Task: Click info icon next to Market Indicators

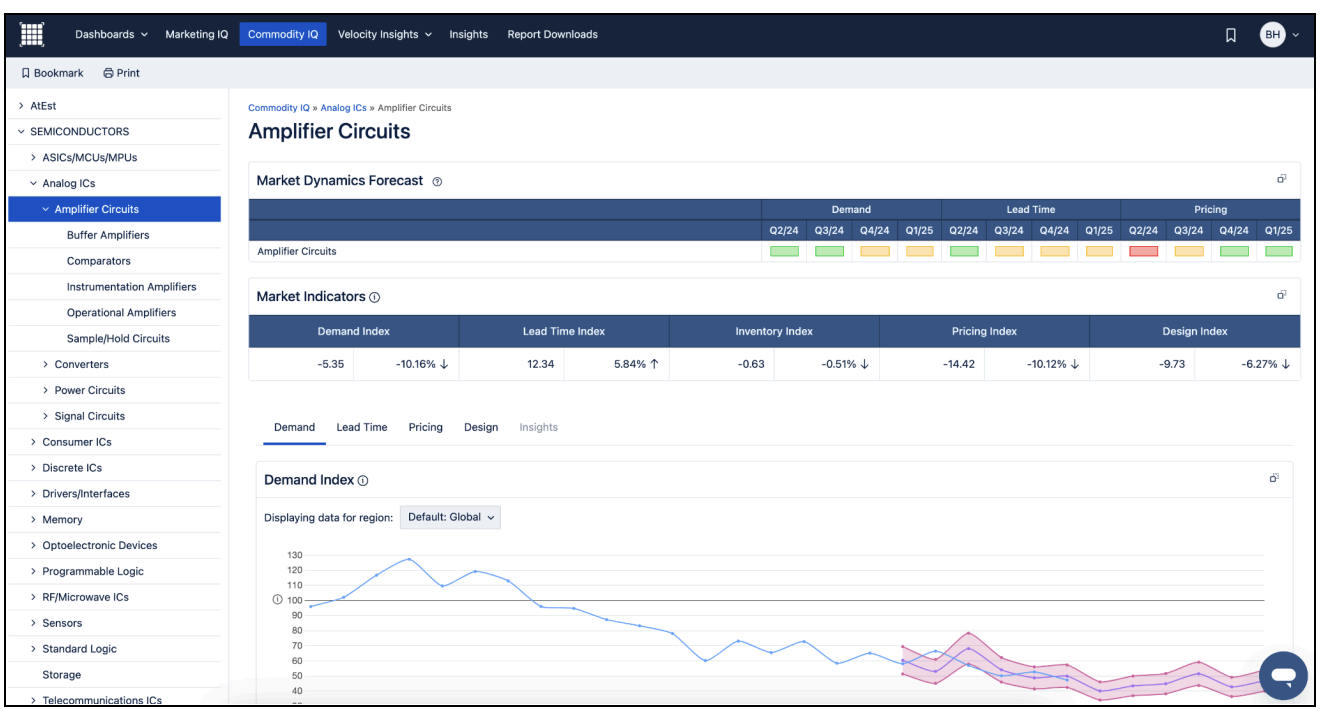Action: [375, 297]
